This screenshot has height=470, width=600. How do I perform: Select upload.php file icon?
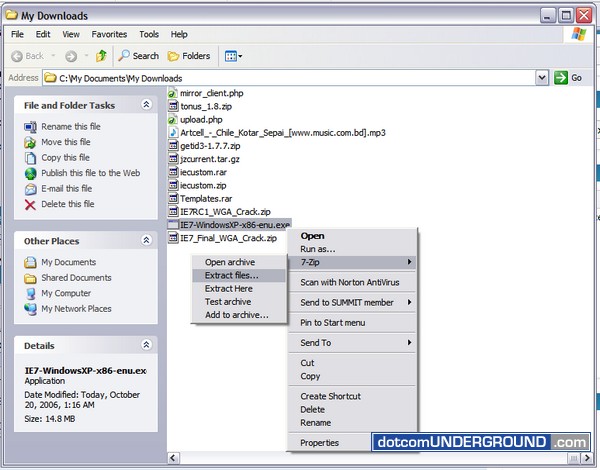[x=173, y=119]
